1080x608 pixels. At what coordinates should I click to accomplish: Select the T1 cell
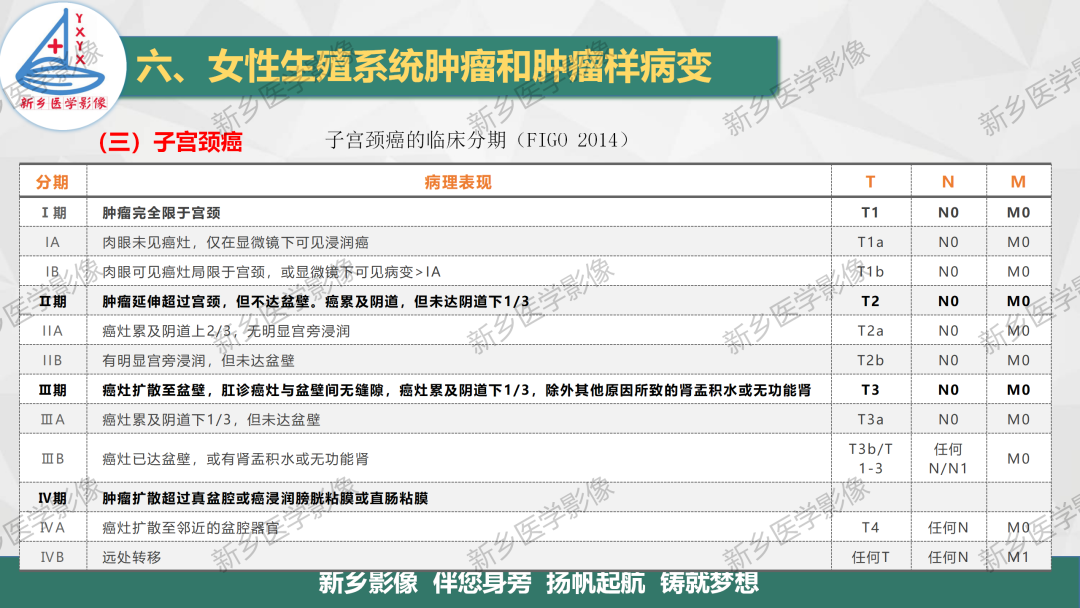tap(871, 213)
